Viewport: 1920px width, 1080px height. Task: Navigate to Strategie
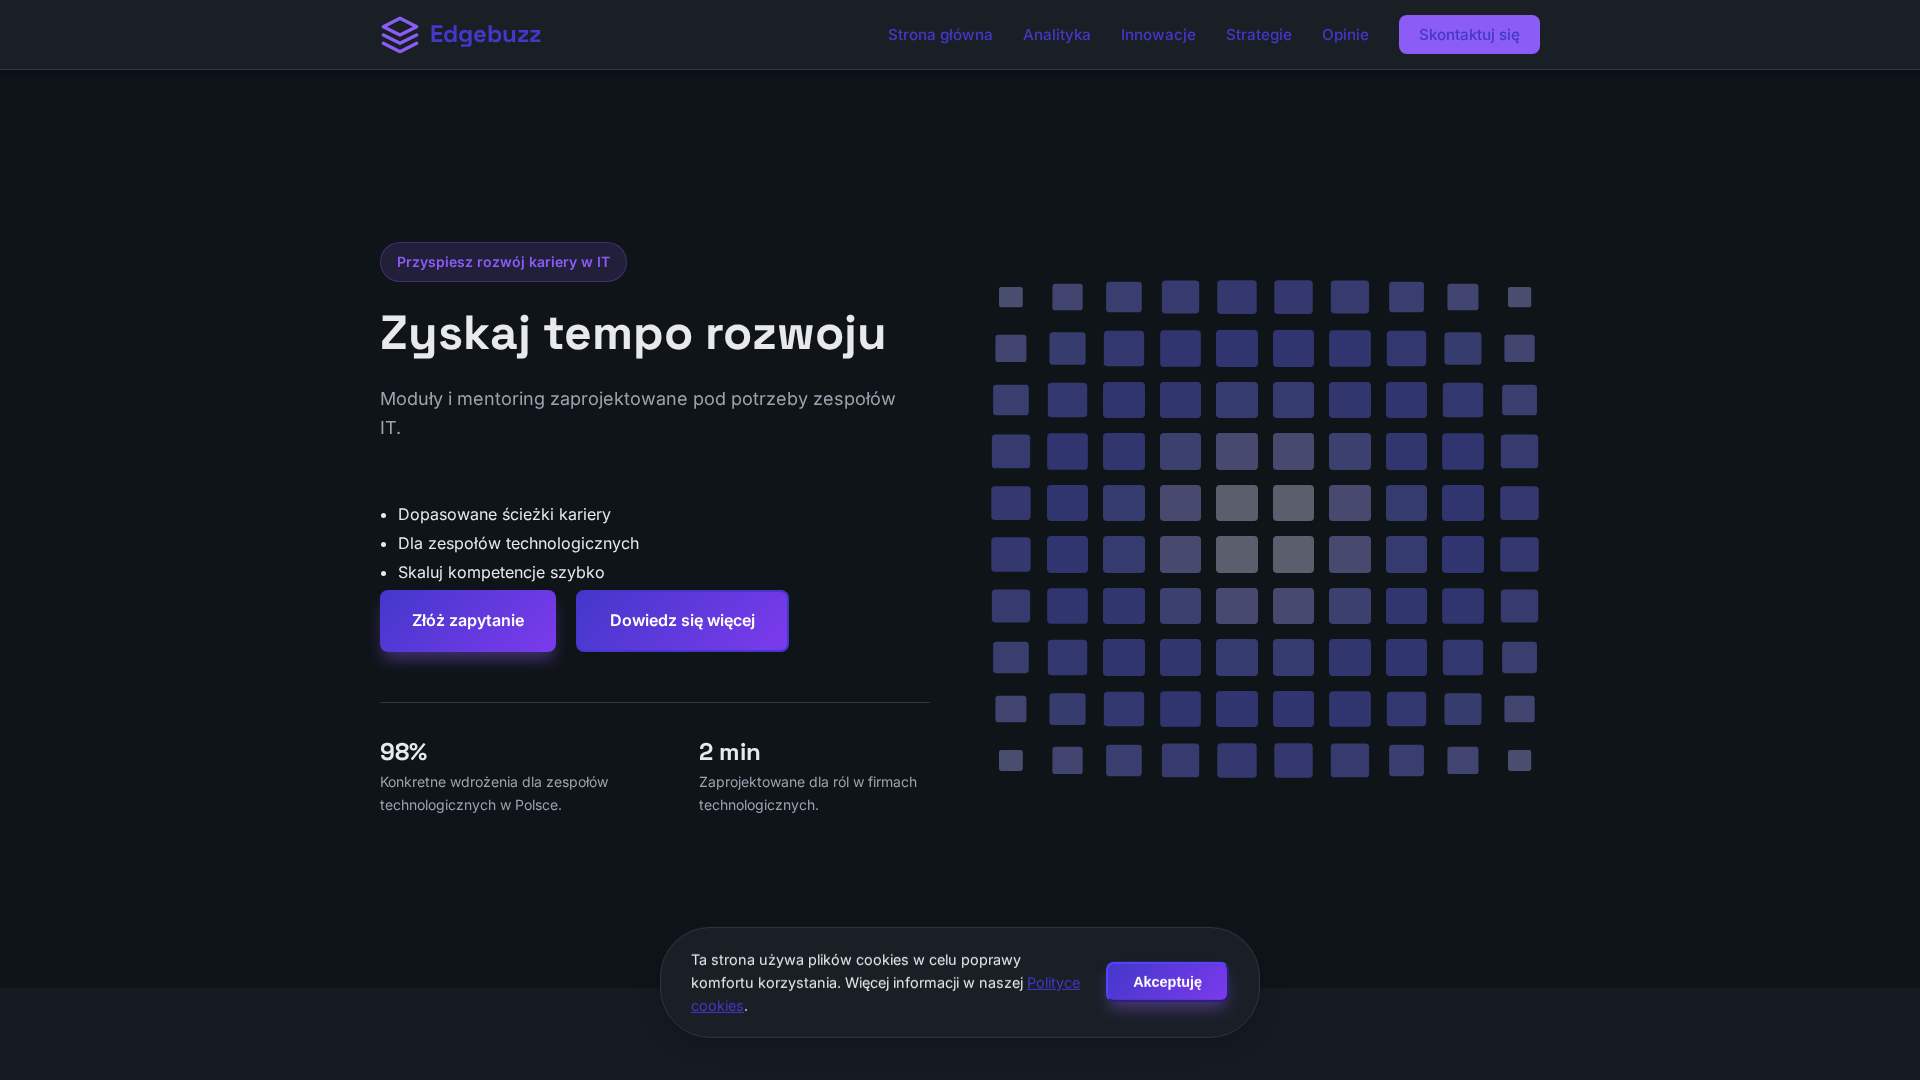(x=1258, y=35)
